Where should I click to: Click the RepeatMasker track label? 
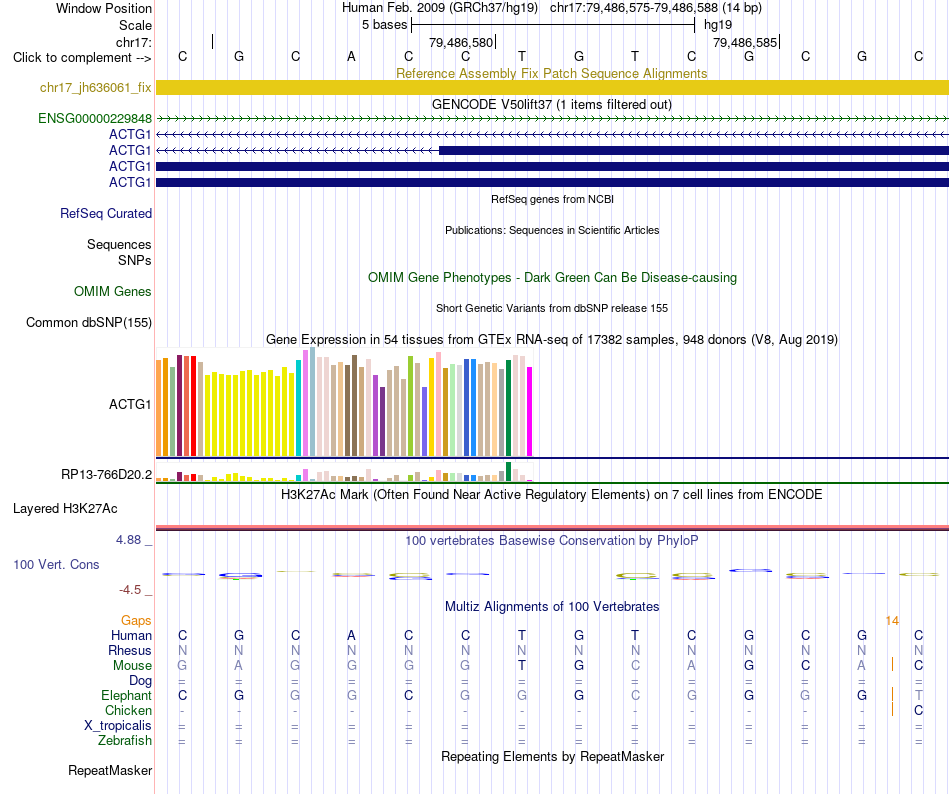110,770
